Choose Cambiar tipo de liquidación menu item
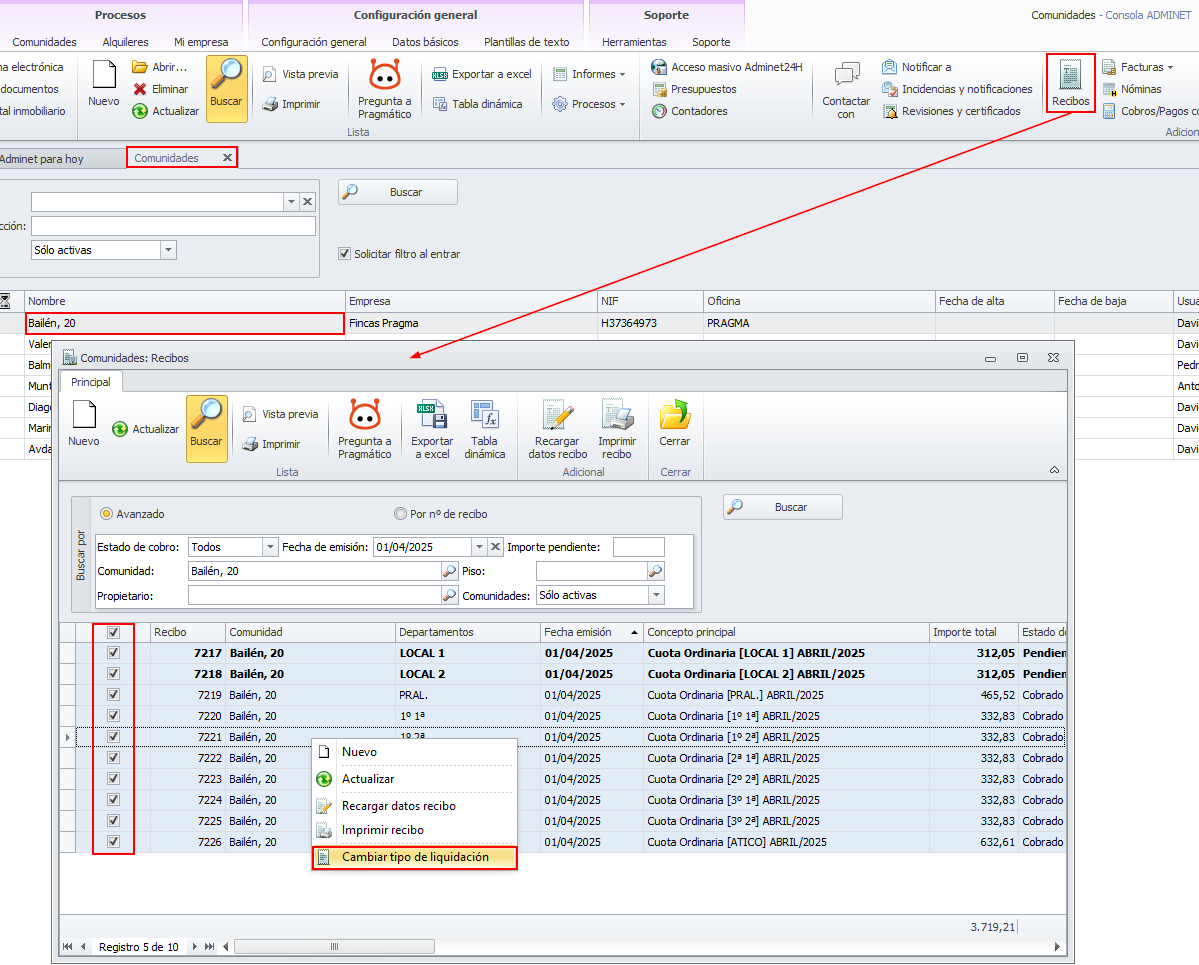1199x965 pixels. [x=414, y=857]
